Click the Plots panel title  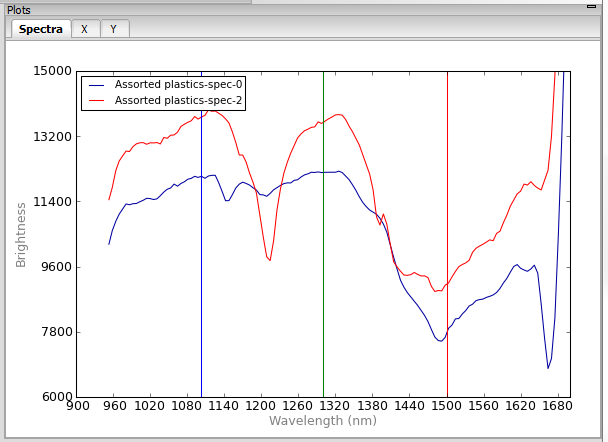click(19, 10)
